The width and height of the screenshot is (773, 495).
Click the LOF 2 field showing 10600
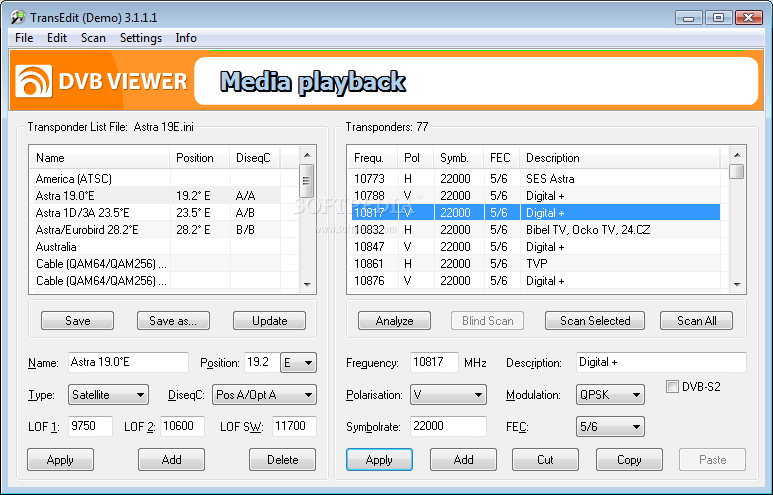point(182,426)
